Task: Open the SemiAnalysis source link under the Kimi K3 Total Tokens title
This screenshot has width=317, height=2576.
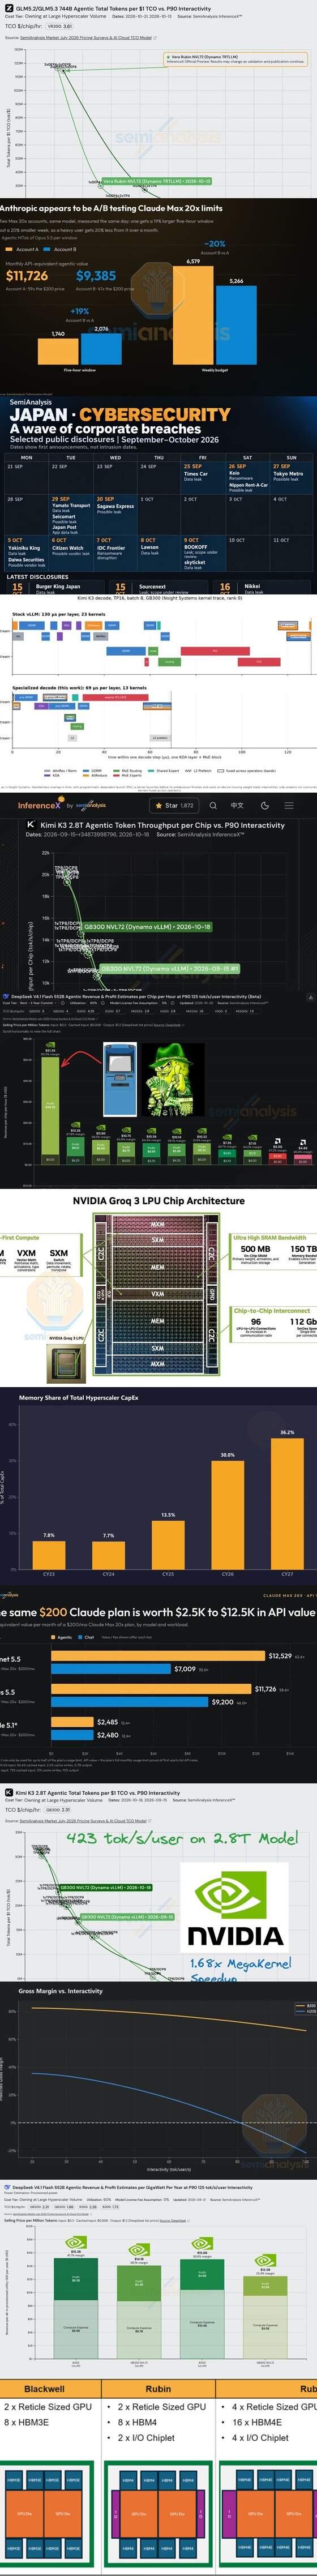Action: [82, 1820]
